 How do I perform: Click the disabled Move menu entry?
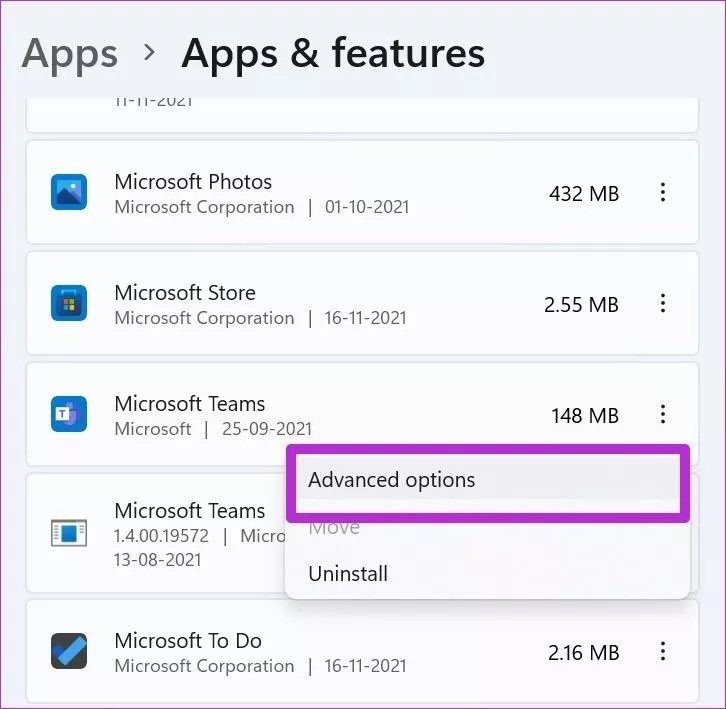click(334, 527)
